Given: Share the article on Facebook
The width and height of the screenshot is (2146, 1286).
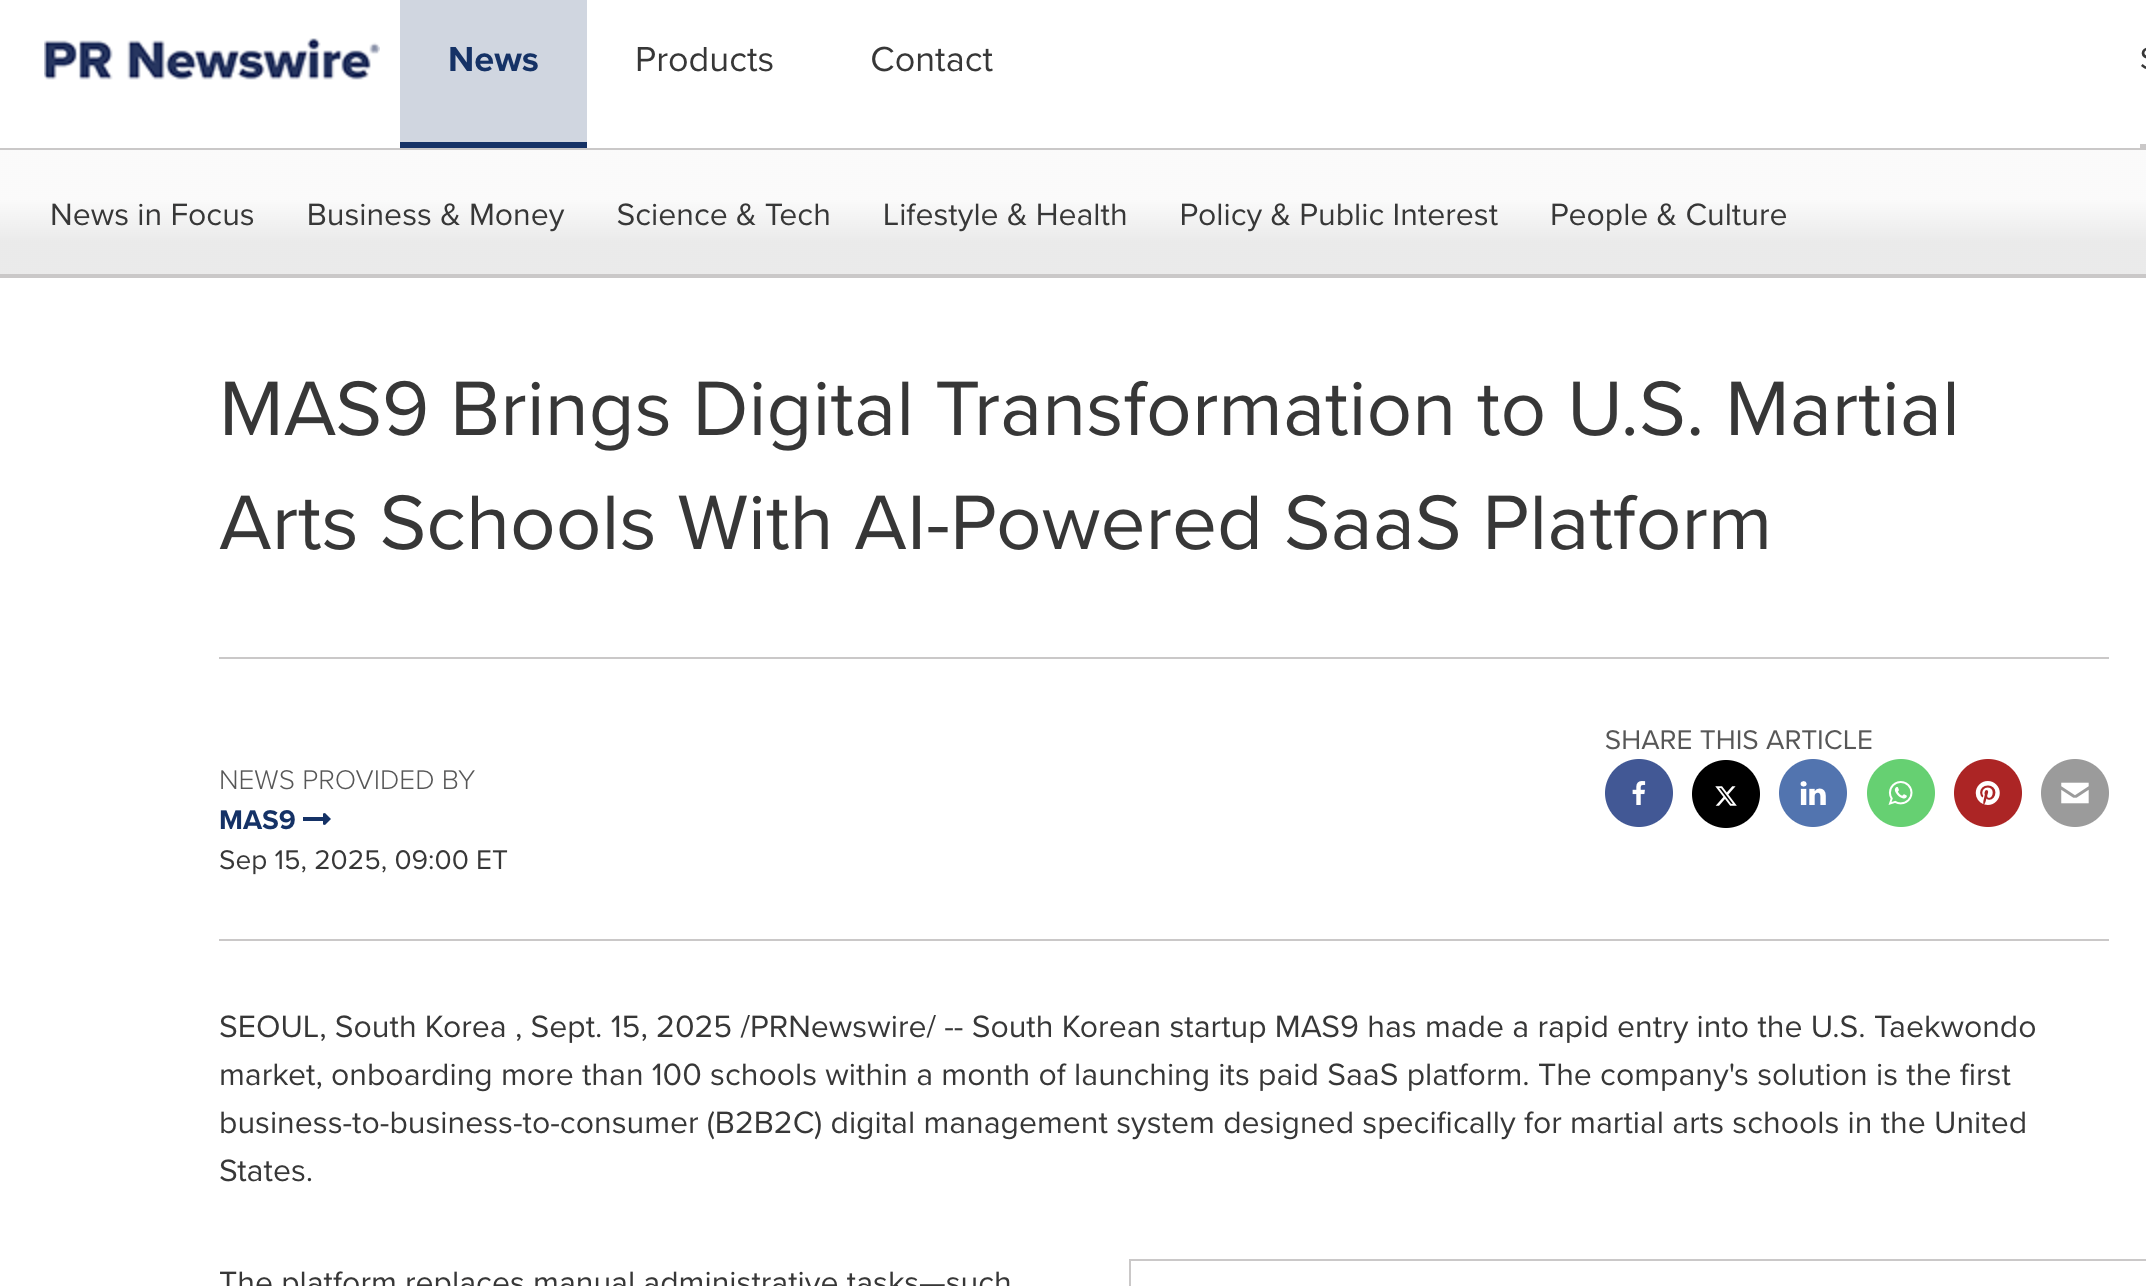Looking at the screenshot, I should pyautogui.click(x=1638, y=793).
